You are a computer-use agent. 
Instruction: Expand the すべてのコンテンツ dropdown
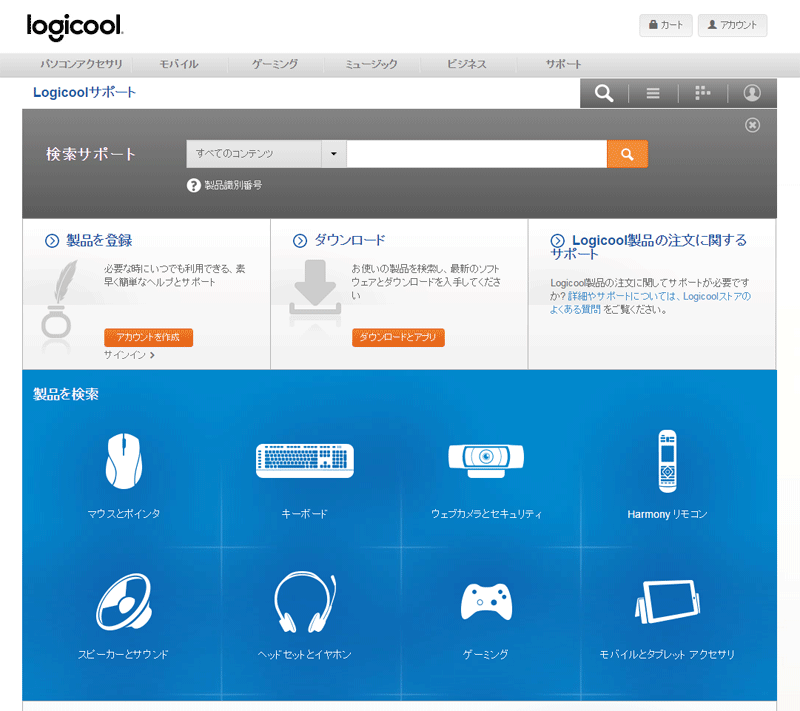pos(266,154)
